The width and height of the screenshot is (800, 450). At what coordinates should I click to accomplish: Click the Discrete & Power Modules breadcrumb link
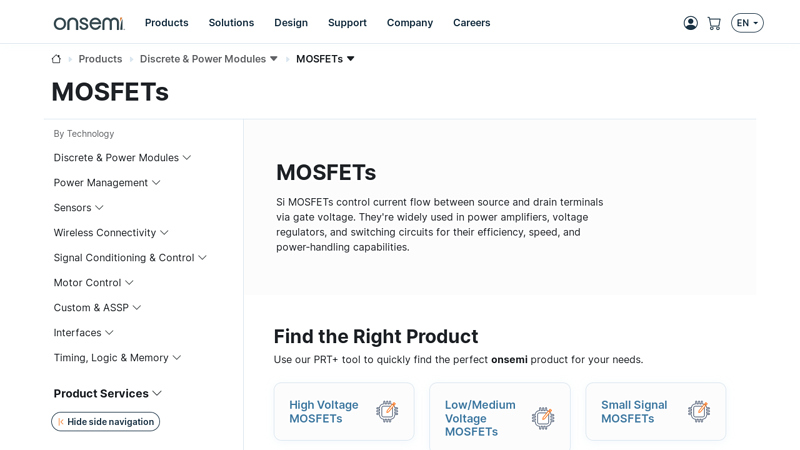click(x=203, y=59)
